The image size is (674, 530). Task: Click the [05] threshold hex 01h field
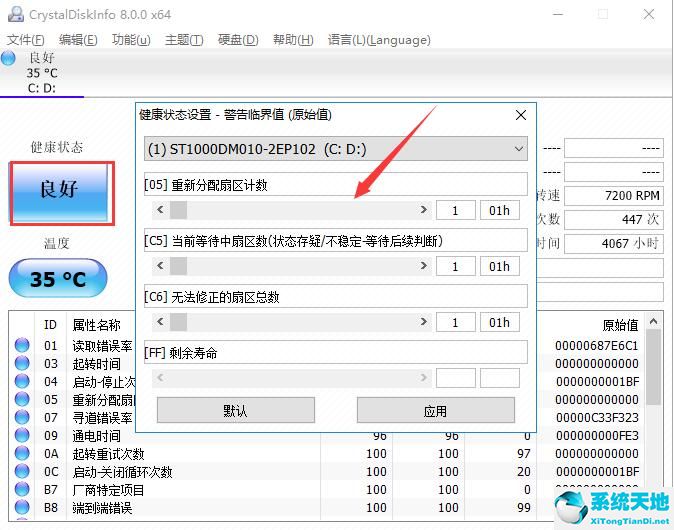coord(499,210)
